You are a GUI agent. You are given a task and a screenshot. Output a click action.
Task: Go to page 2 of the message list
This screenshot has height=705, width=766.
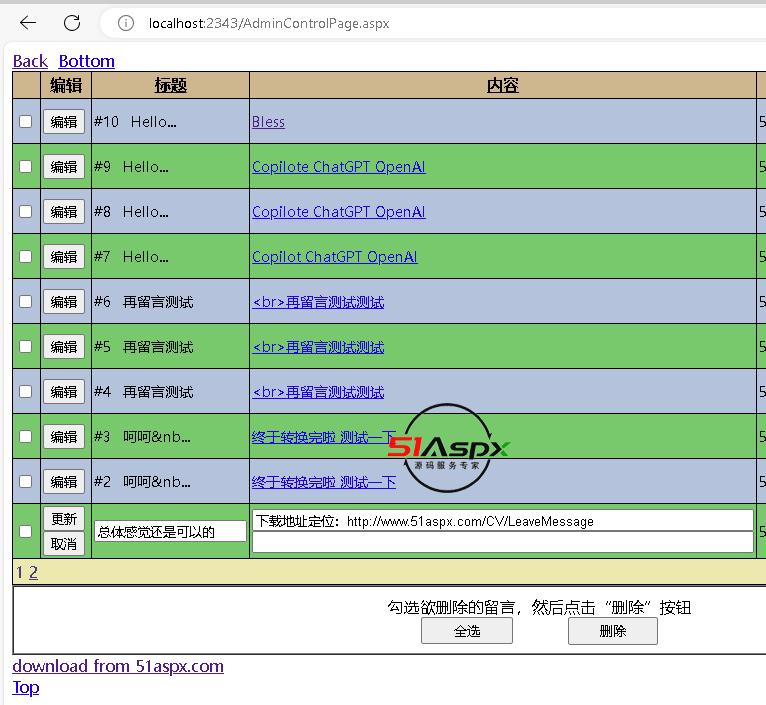tap(33, 573)
